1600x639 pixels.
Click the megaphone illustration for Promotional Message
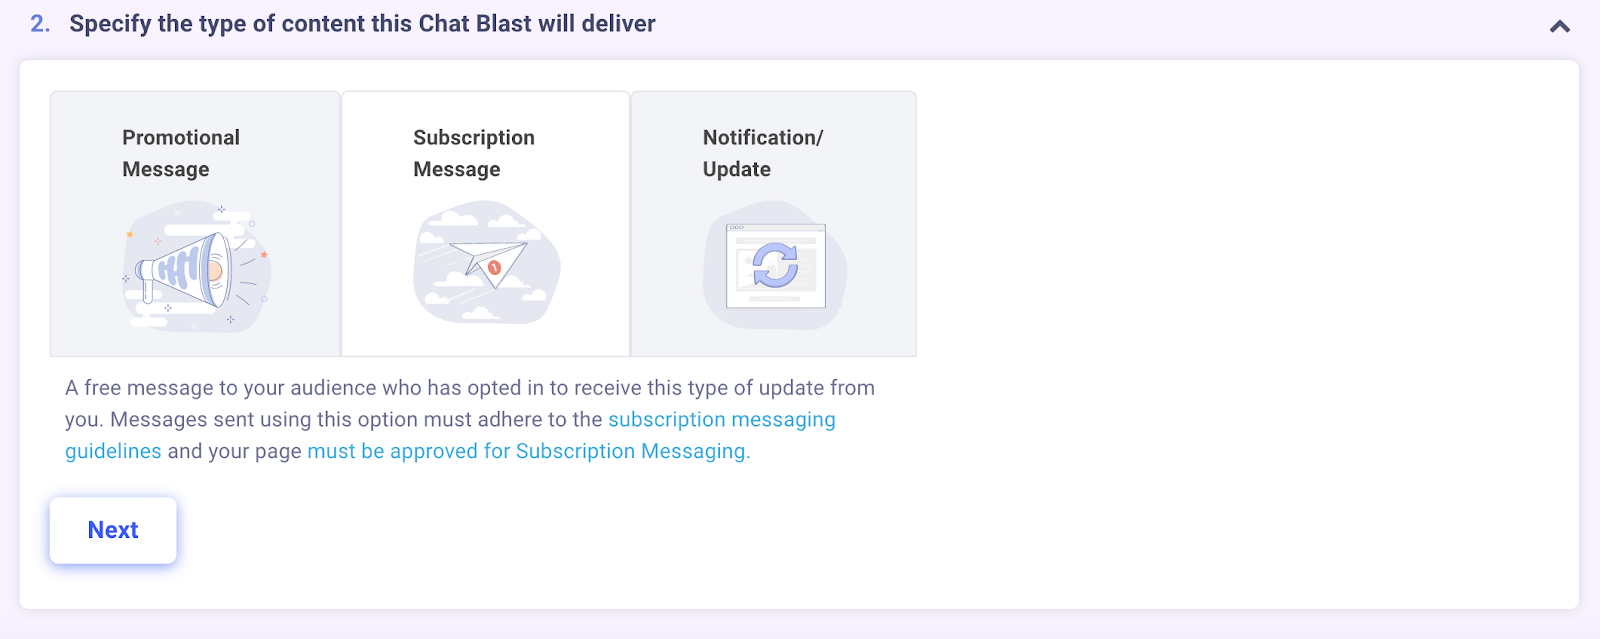click(196, 267)
